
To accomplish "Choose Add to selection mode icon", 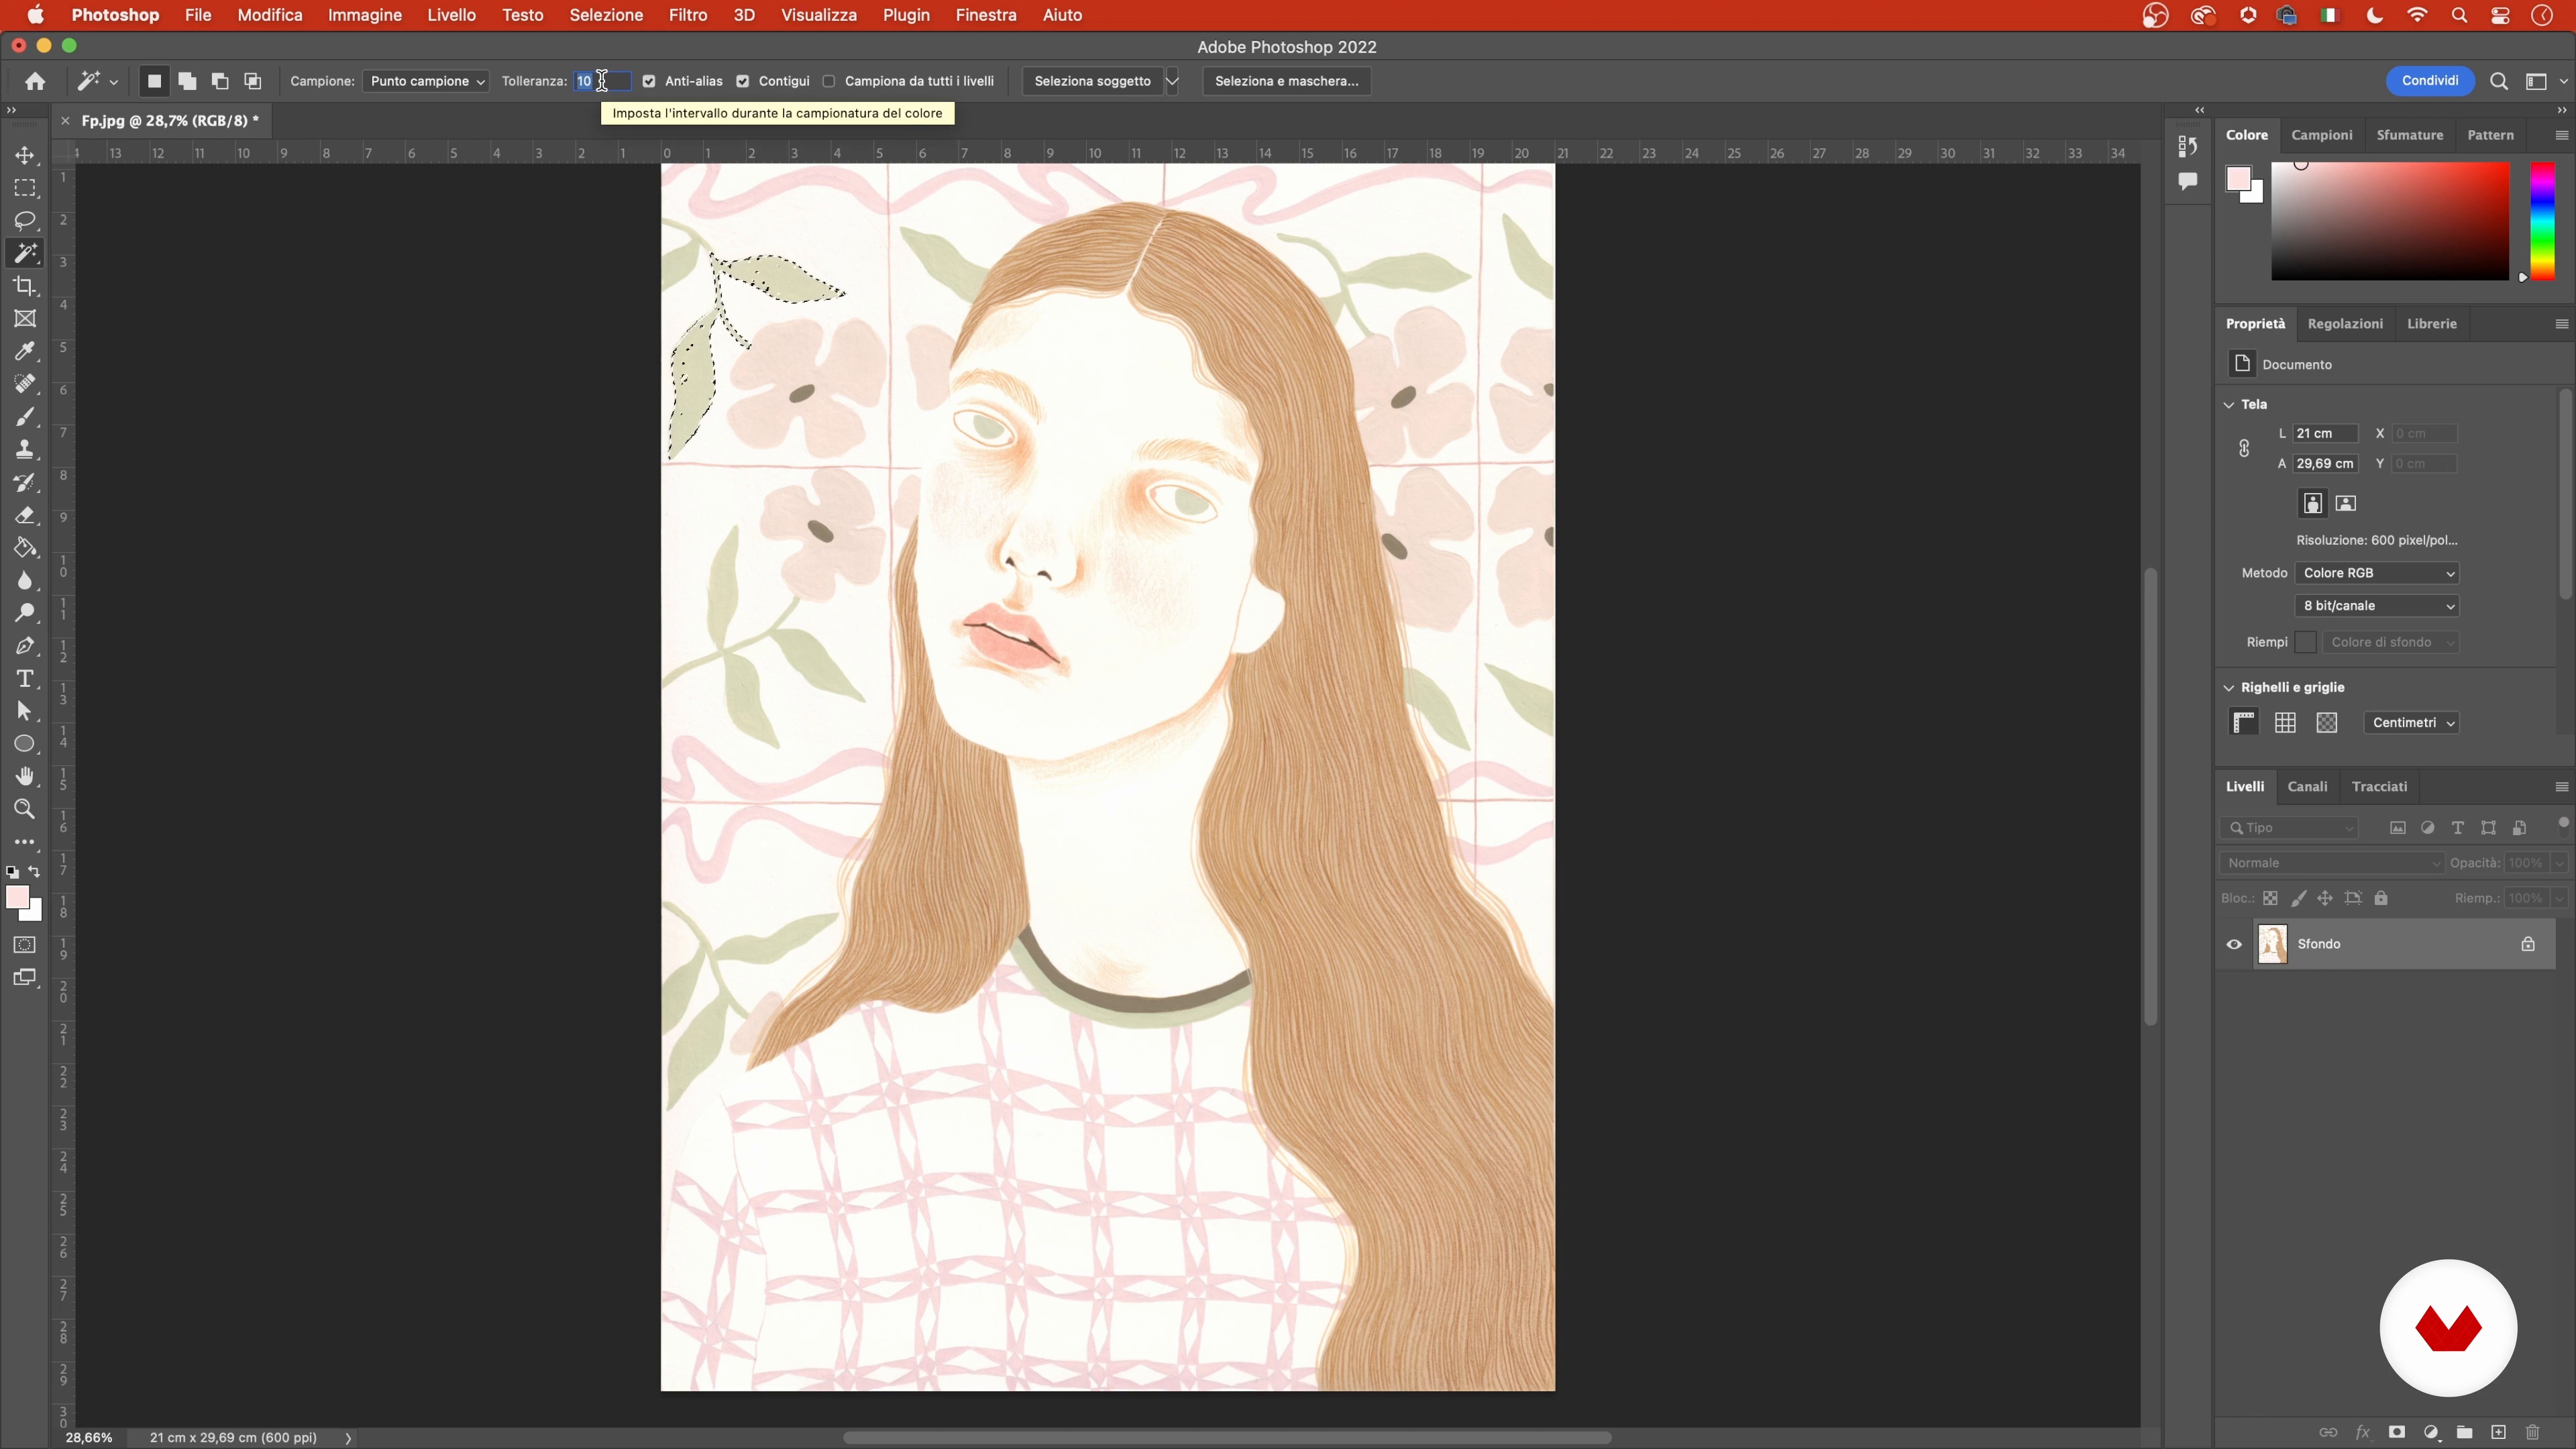I will click(187, 81).
